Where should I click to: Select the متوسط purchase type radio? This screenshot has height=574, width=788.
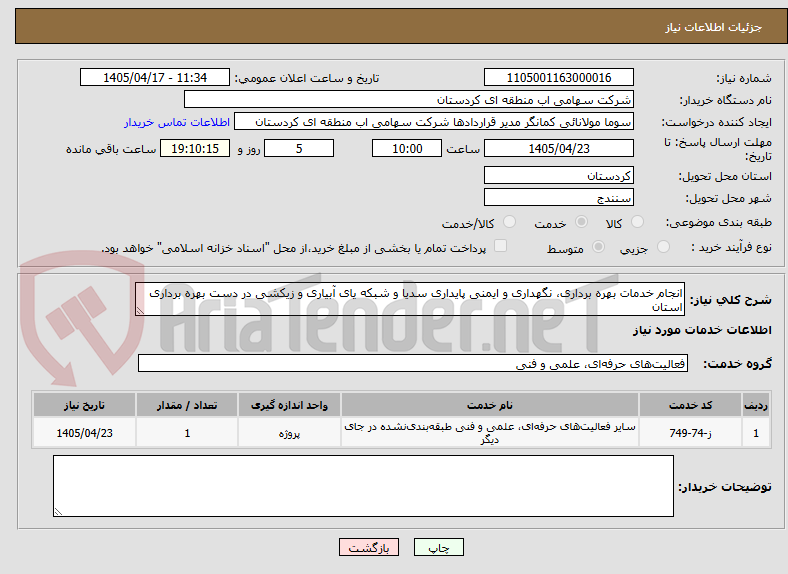pyautogui.click(x=598, y=246)
